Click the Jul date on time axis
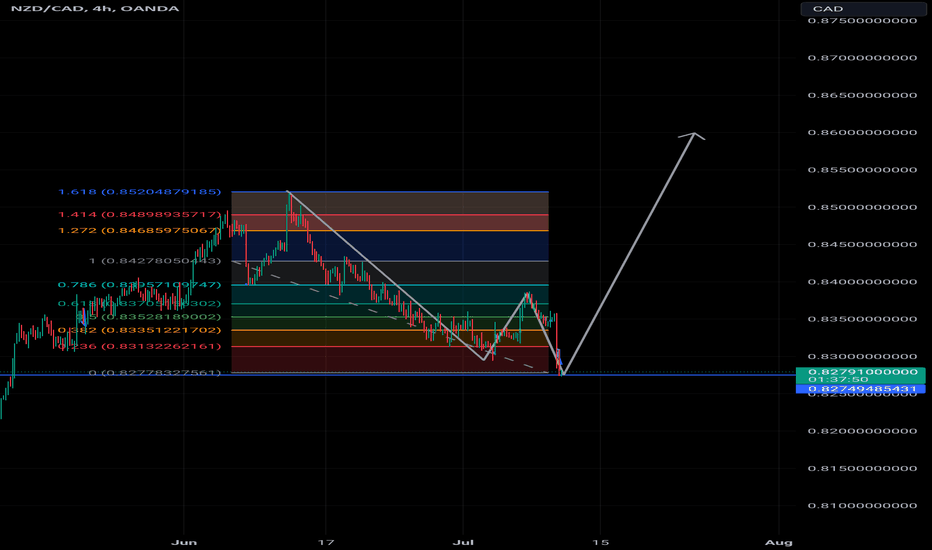932x550 pixels. click(x=463, y=542)
